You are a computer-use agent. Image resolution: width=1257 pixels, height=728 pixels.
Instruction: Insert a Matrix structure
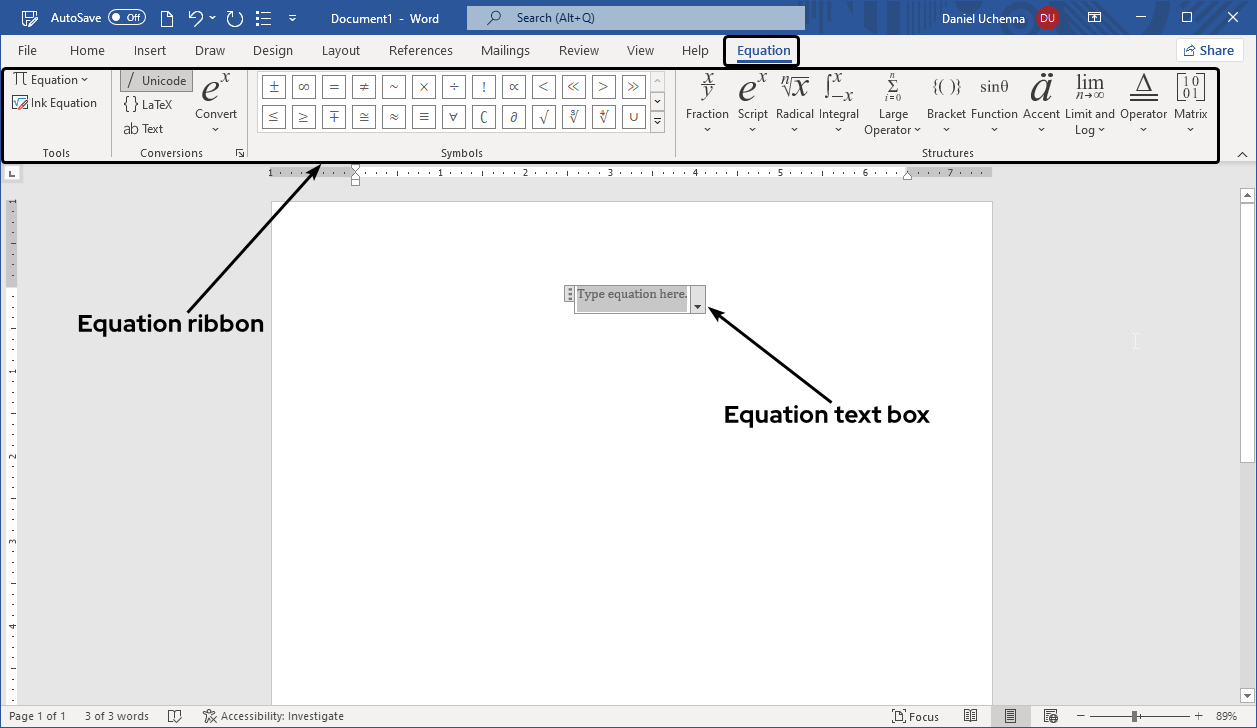point(1190,100)
